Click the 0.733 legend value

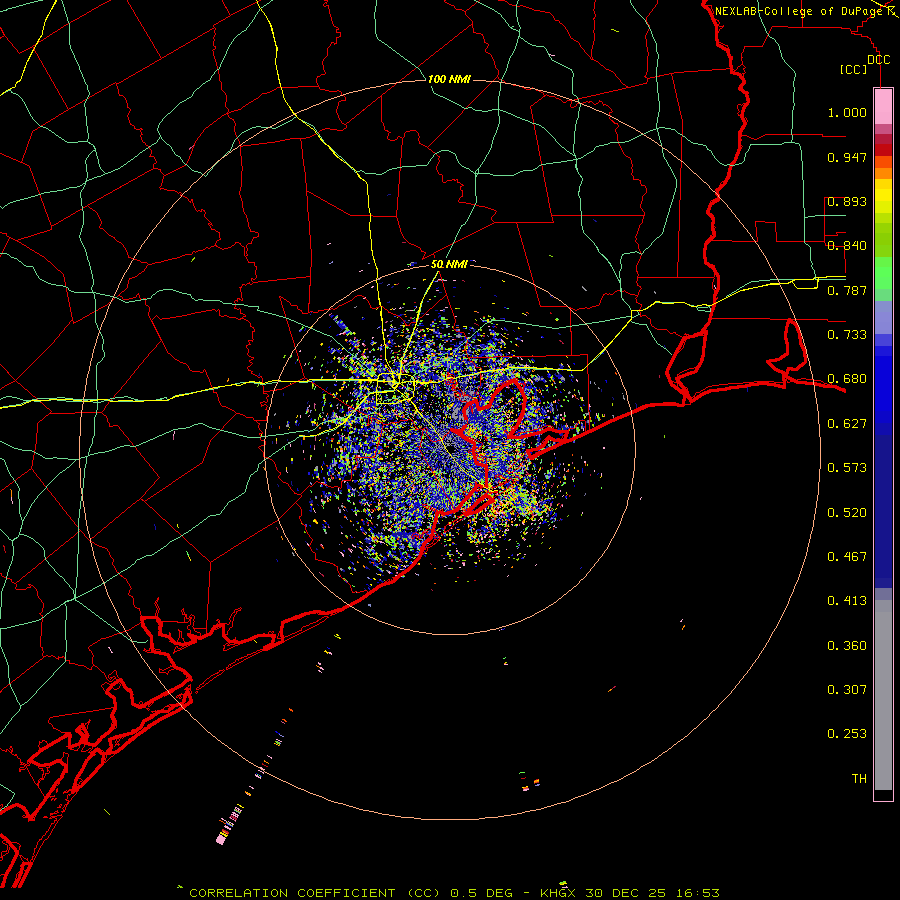pos(847,335)
